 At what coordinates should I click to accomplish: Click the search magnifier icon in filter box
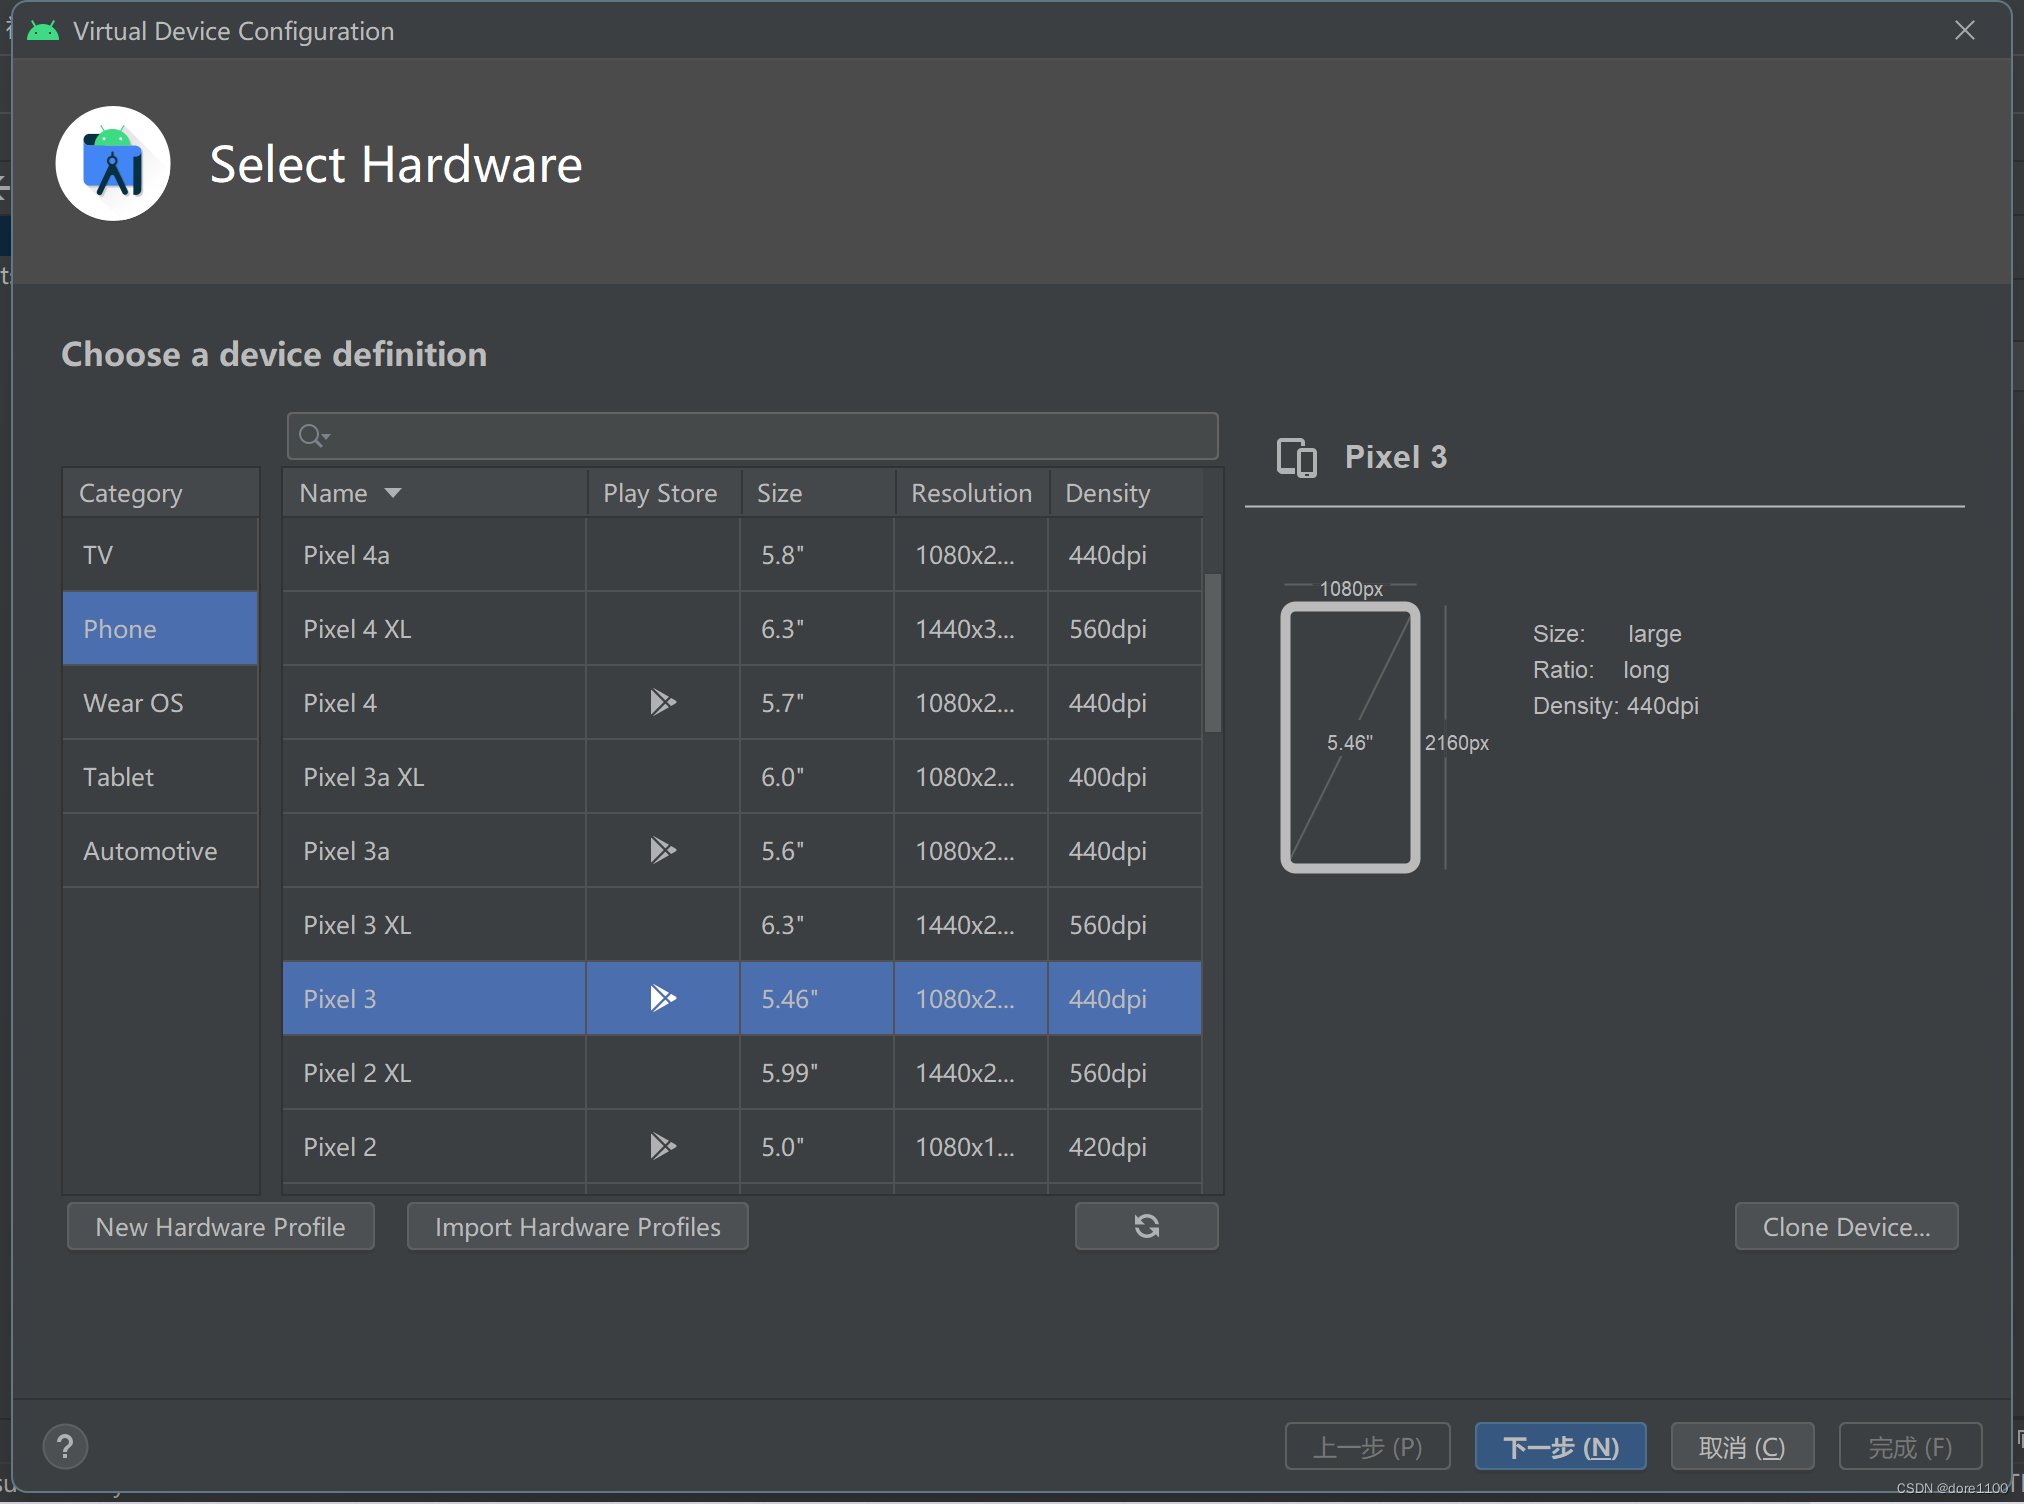tap(312, 436)
